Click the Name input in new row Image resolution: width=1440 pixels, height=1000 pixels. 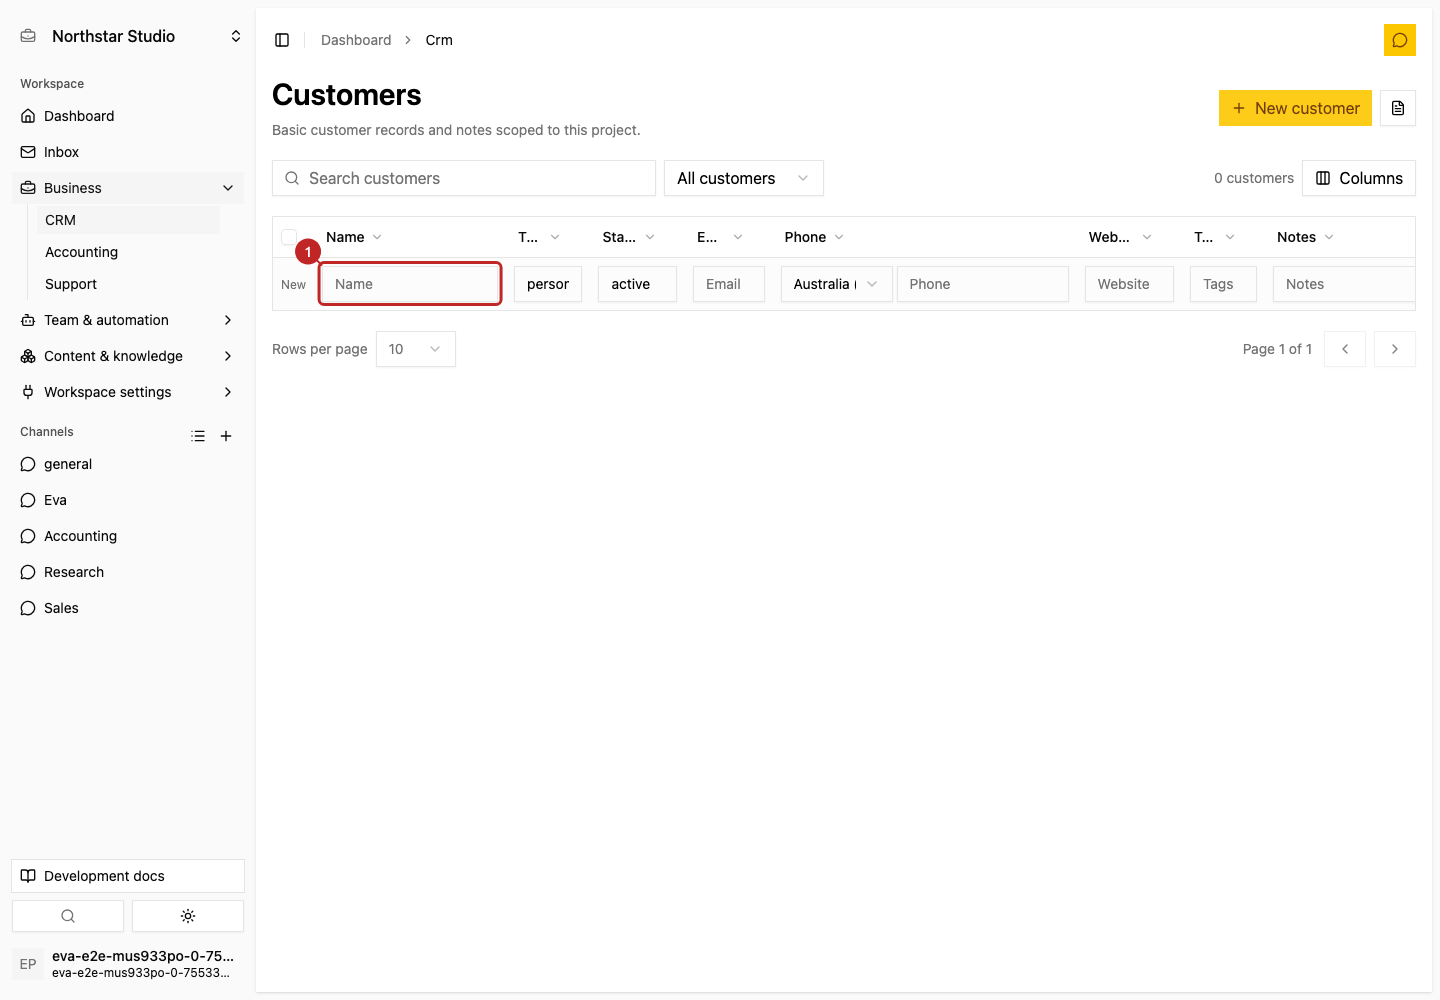point(410,284)
